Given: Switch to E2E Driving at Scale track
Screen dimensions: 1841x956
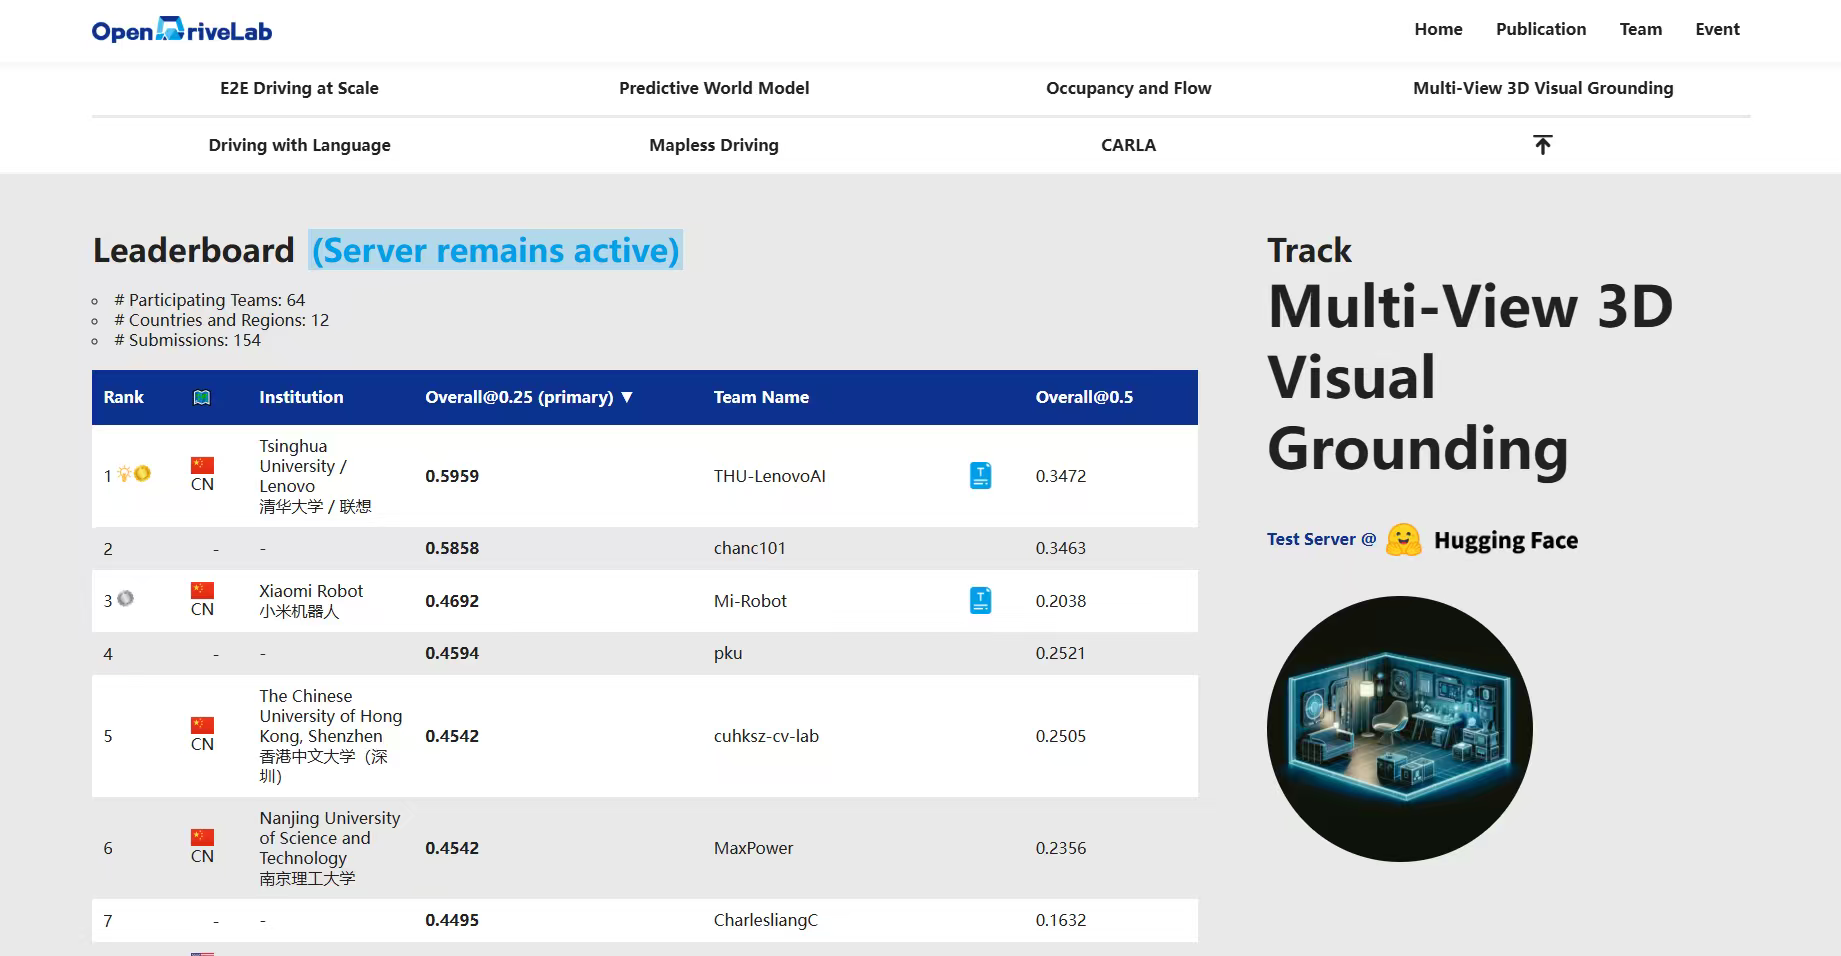Looking at the screenshot, I should 299,88.
